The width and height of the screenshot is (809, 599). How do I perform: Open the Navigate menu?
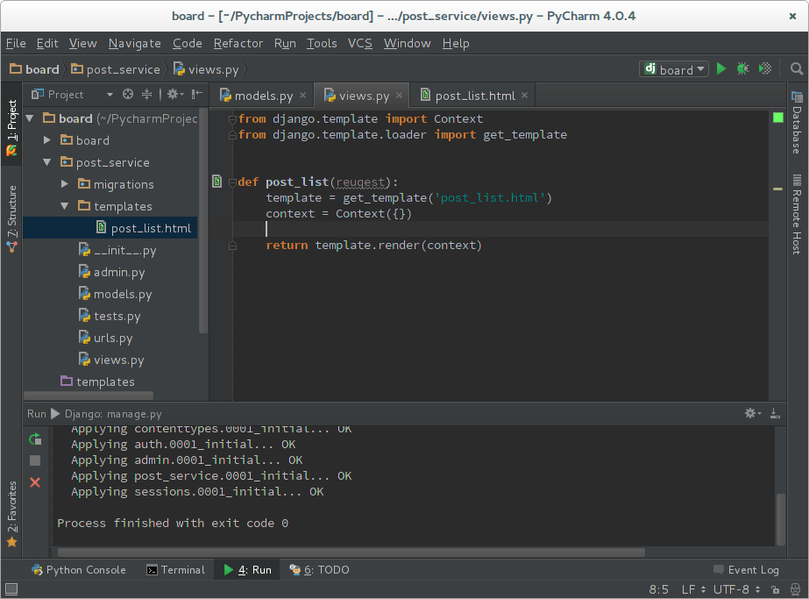click(x=135, y=43)
